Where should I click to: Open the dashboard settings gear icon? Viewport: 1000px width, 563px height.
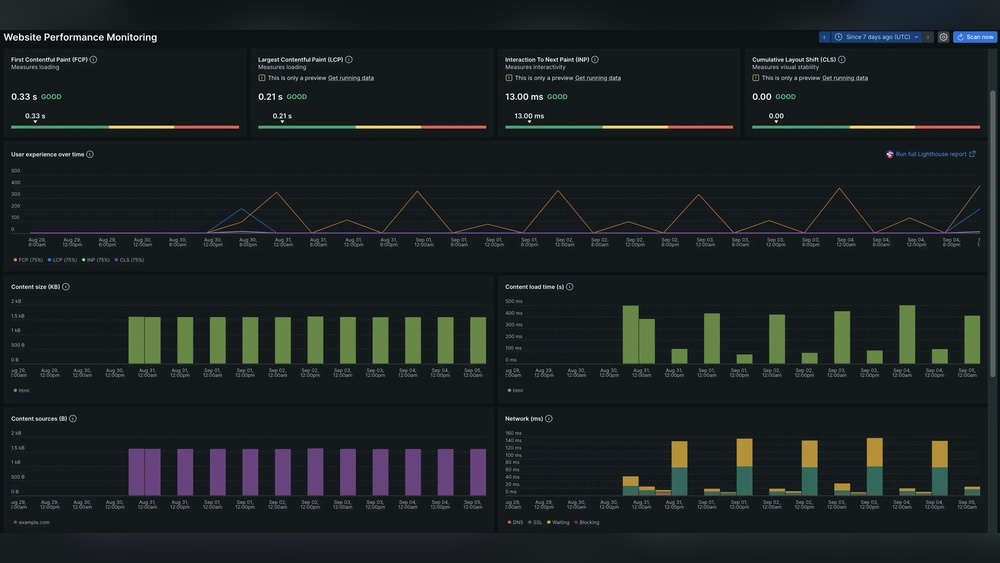tap(943, 37)
